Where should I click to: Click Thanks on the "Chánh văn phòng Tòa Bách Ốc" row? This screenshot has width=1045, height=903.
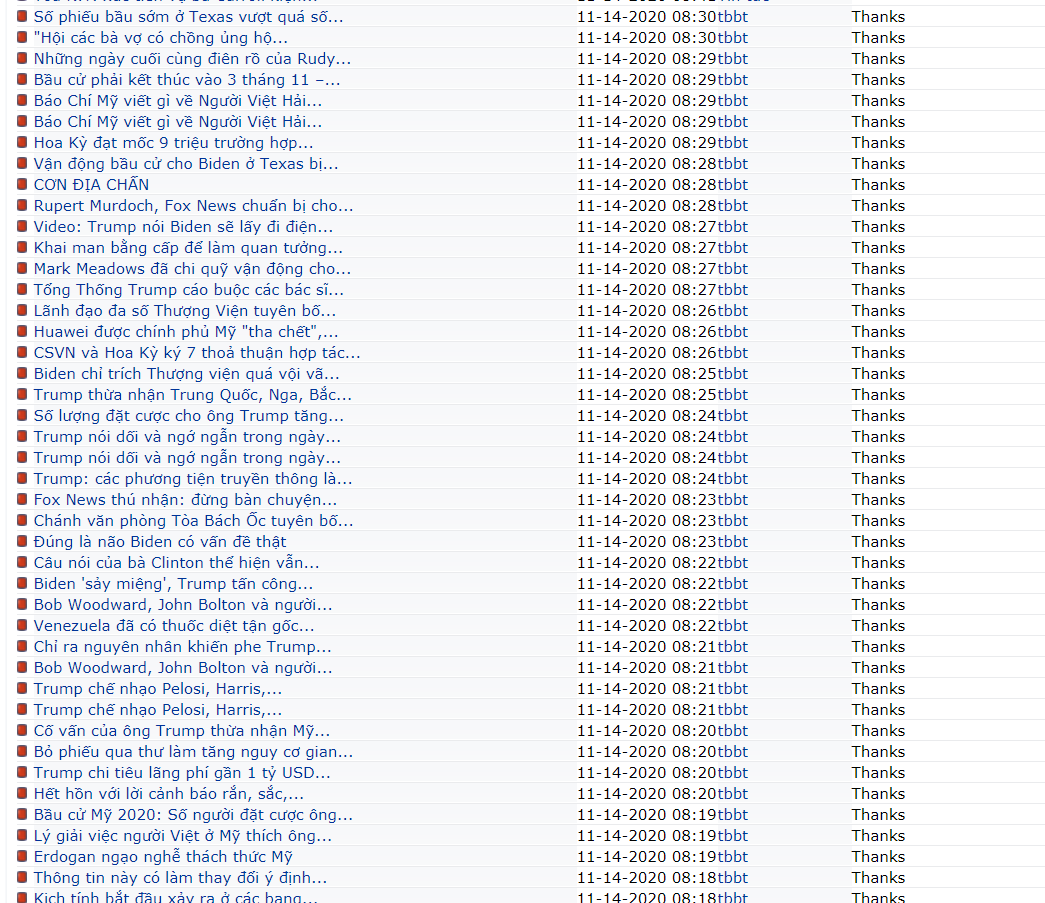[878, 521]
